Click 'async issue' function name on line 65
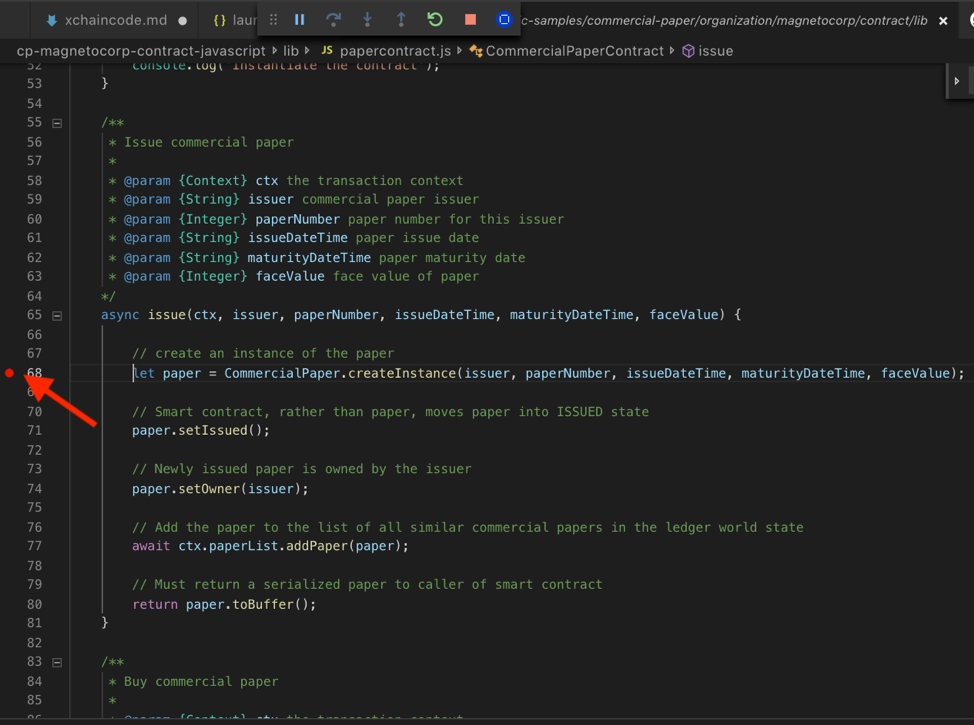Screen dimensions: 974x725 [166, 315]
